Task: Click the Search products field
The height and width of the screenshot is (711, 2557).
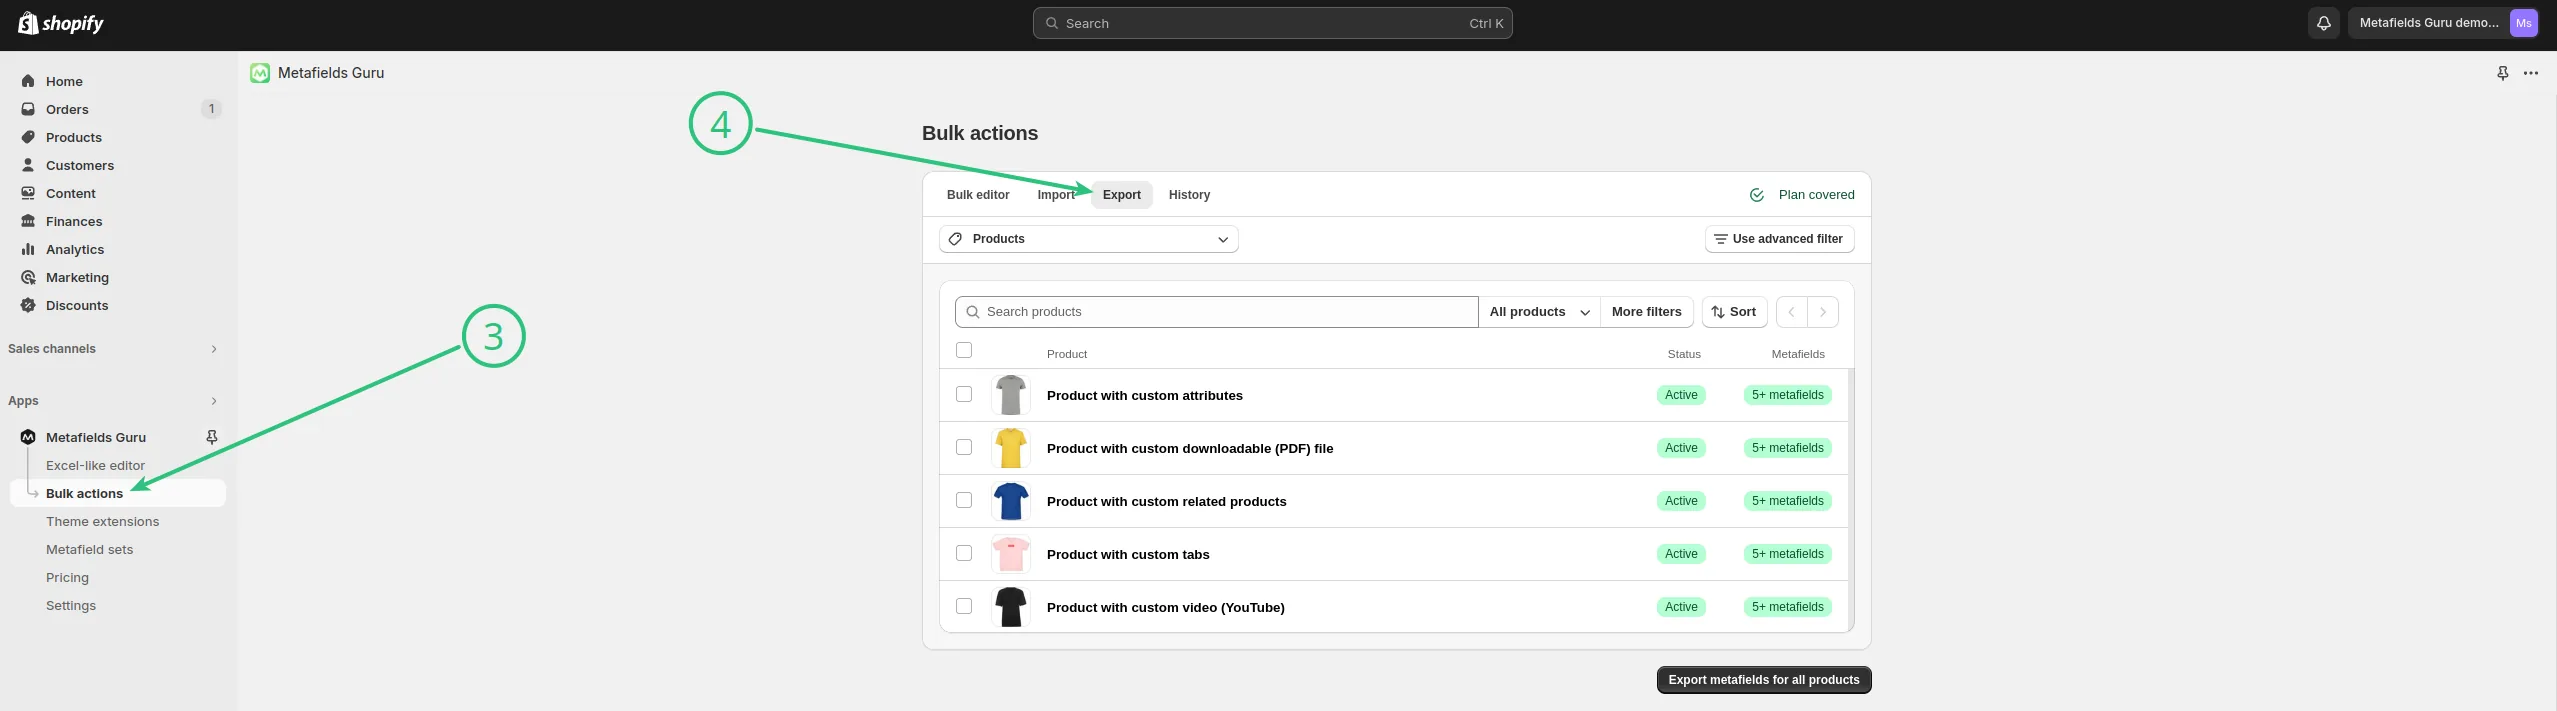Action: pos(1216,312)
